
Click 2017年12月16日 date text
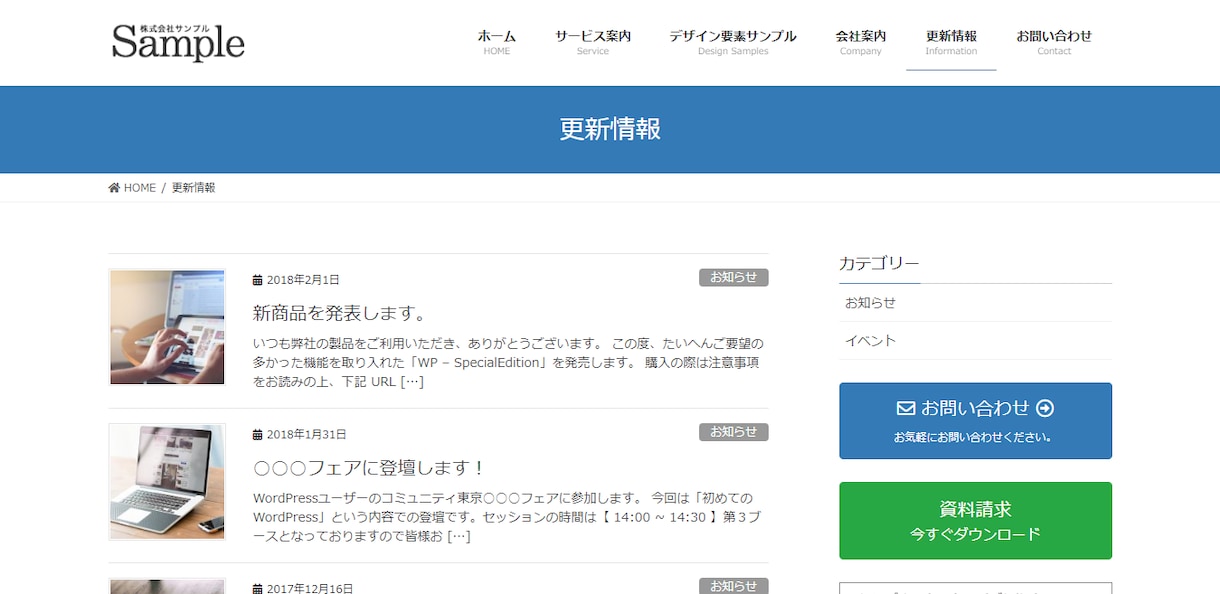310,589
